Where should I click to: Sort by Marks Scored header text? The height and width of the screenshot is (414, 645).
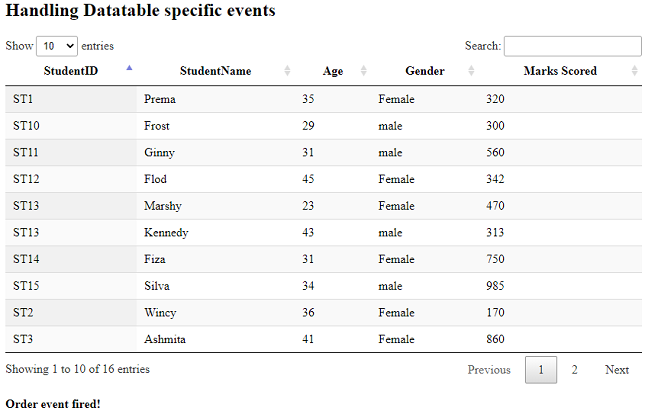(x=560, y=71)
